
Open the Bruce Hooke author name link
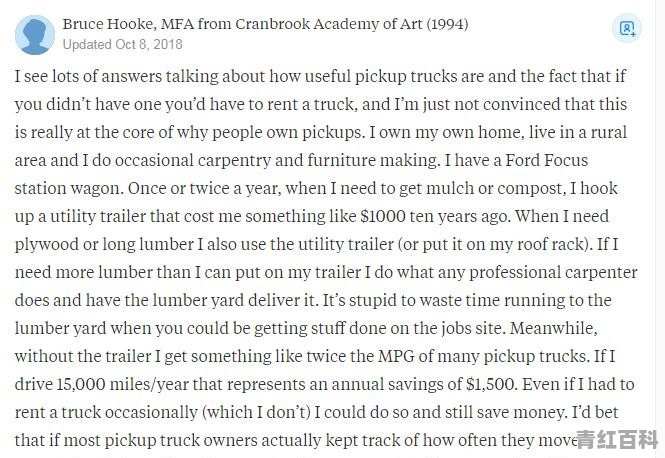point(109,24)
